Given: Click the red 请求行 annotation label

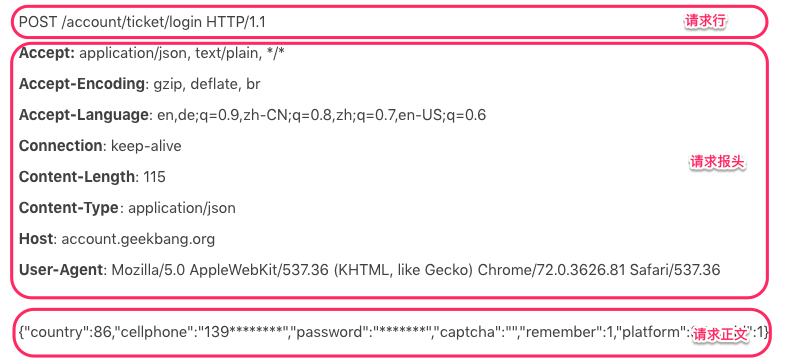Looking at the screenshot, I should point(706,21).
